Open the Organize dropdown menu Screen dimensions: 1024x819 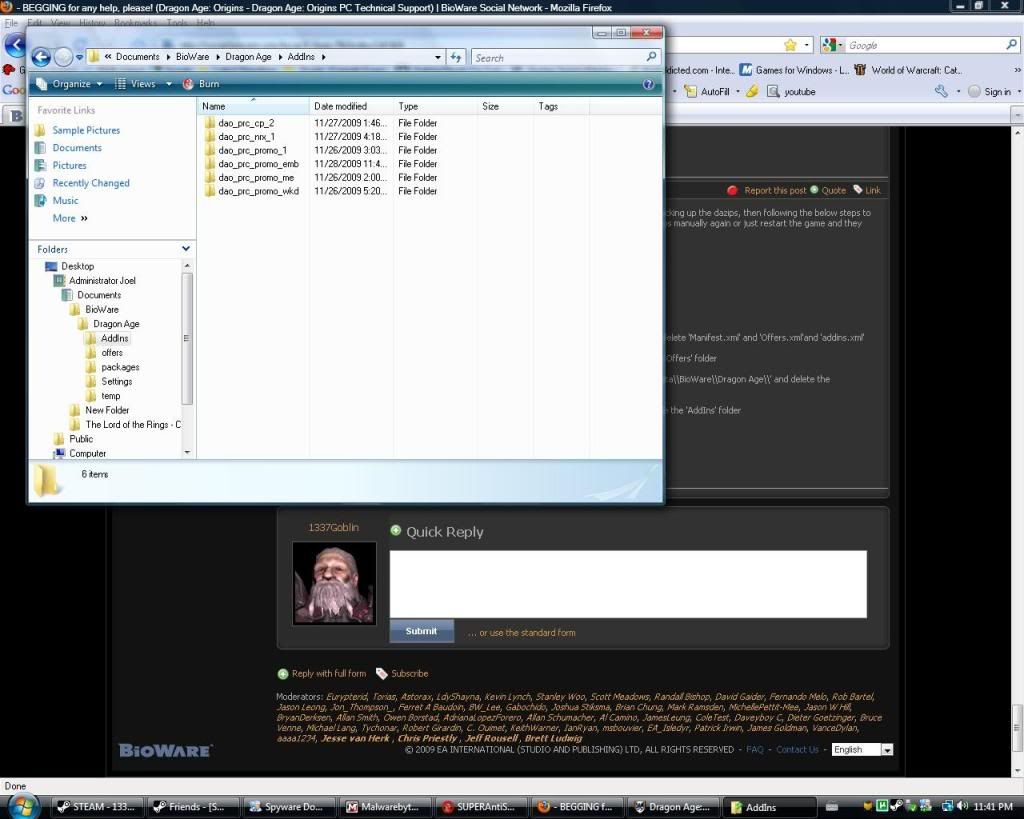click(x=70, y=84)
